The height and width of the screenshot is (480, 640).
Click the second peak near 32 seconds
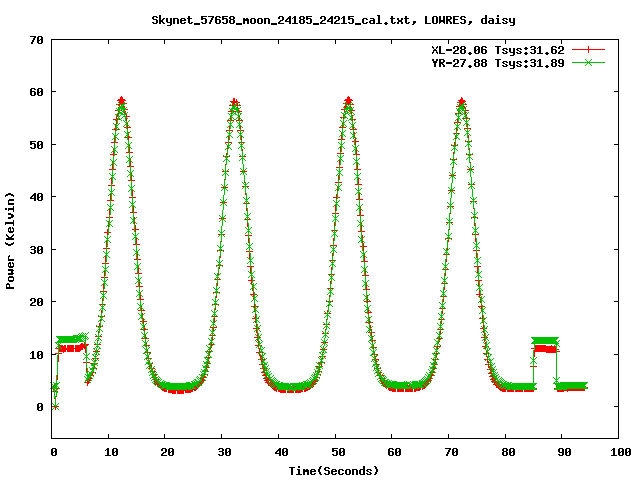(x=234, y=102)
